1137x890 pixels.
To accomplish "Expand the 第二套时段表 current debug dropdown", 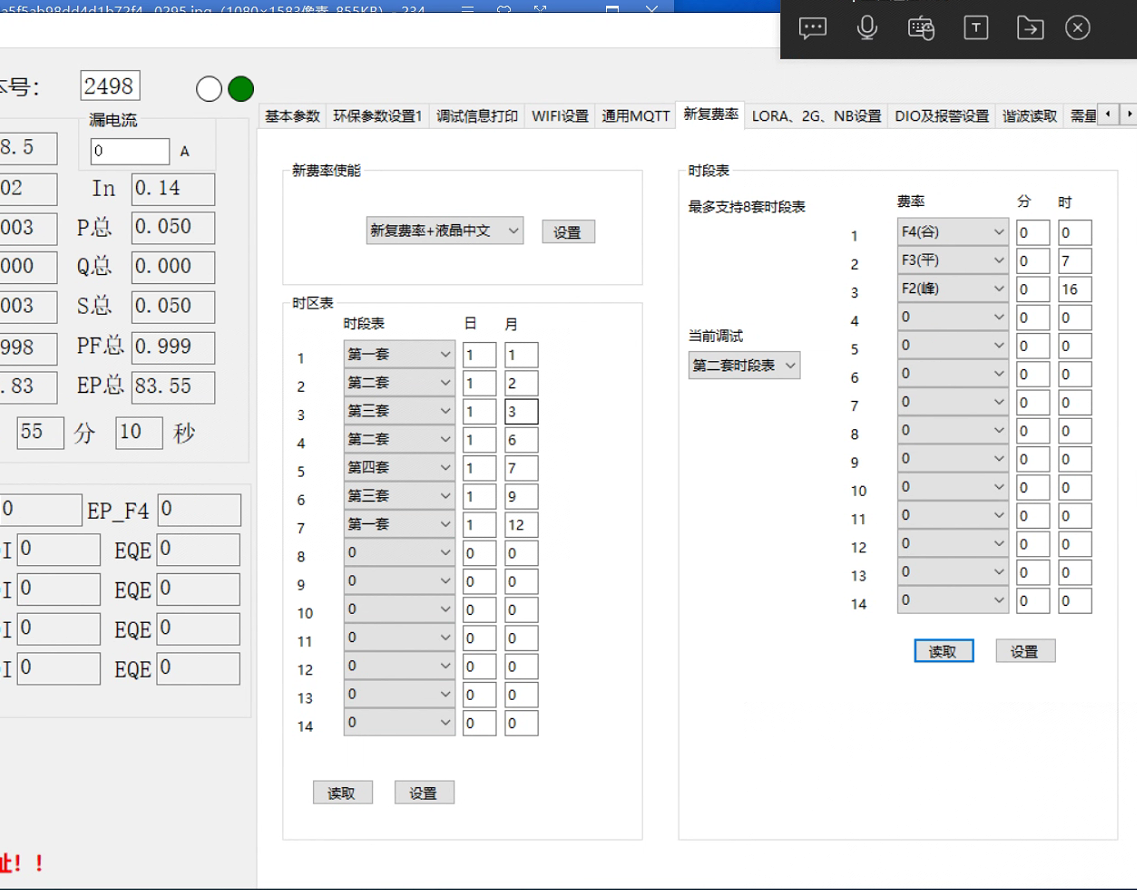I will point(744,365).
